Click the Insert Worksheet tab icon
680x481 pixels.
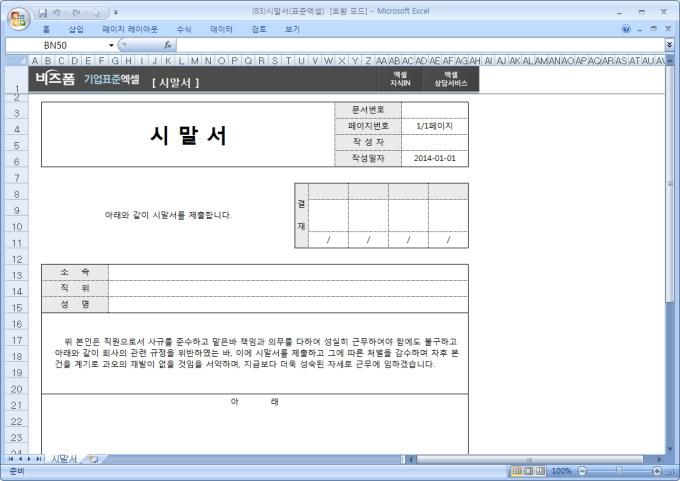pyautogui.click(x=93, y=459)
